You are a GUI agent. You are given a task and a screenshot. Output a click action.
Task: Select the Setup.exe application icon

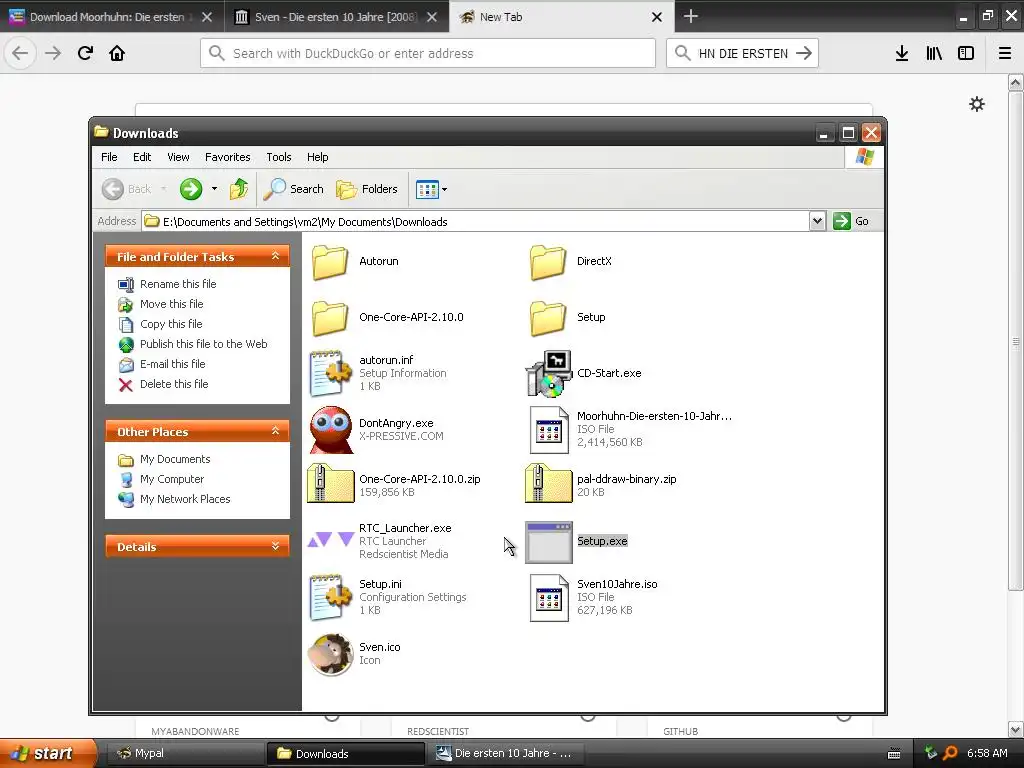[549, 542]
